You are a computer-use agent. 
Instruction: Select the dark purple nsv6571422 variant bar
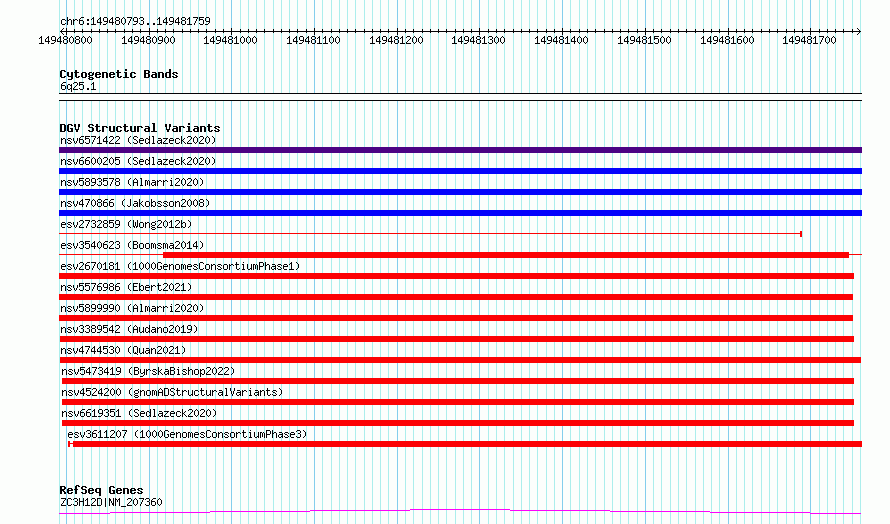(x=460, y=150)
